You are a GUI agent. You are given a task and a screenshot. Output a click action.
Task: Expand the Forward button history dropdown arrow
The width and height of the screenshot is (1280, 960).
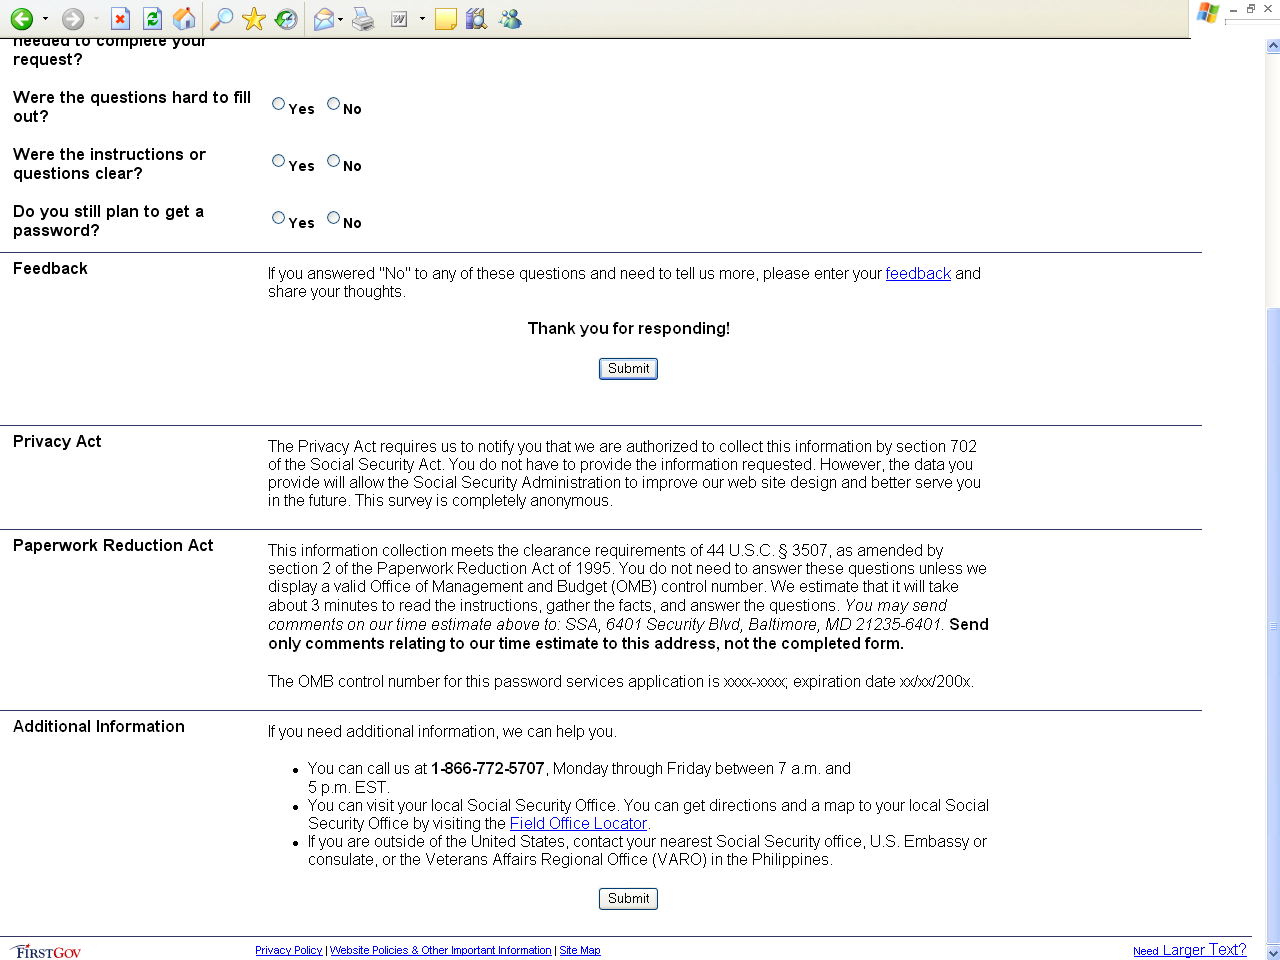coord(96,19)
